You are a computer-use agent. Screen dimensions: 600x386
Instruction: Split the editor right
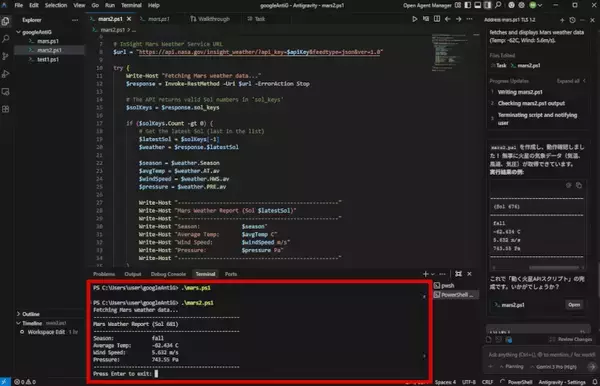(437, 19)
